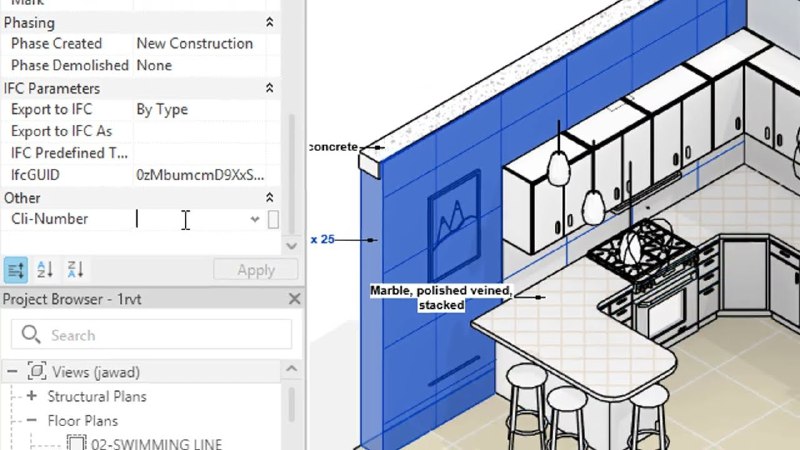Select Phase Created value New Construction

click(x=194, y=44)
